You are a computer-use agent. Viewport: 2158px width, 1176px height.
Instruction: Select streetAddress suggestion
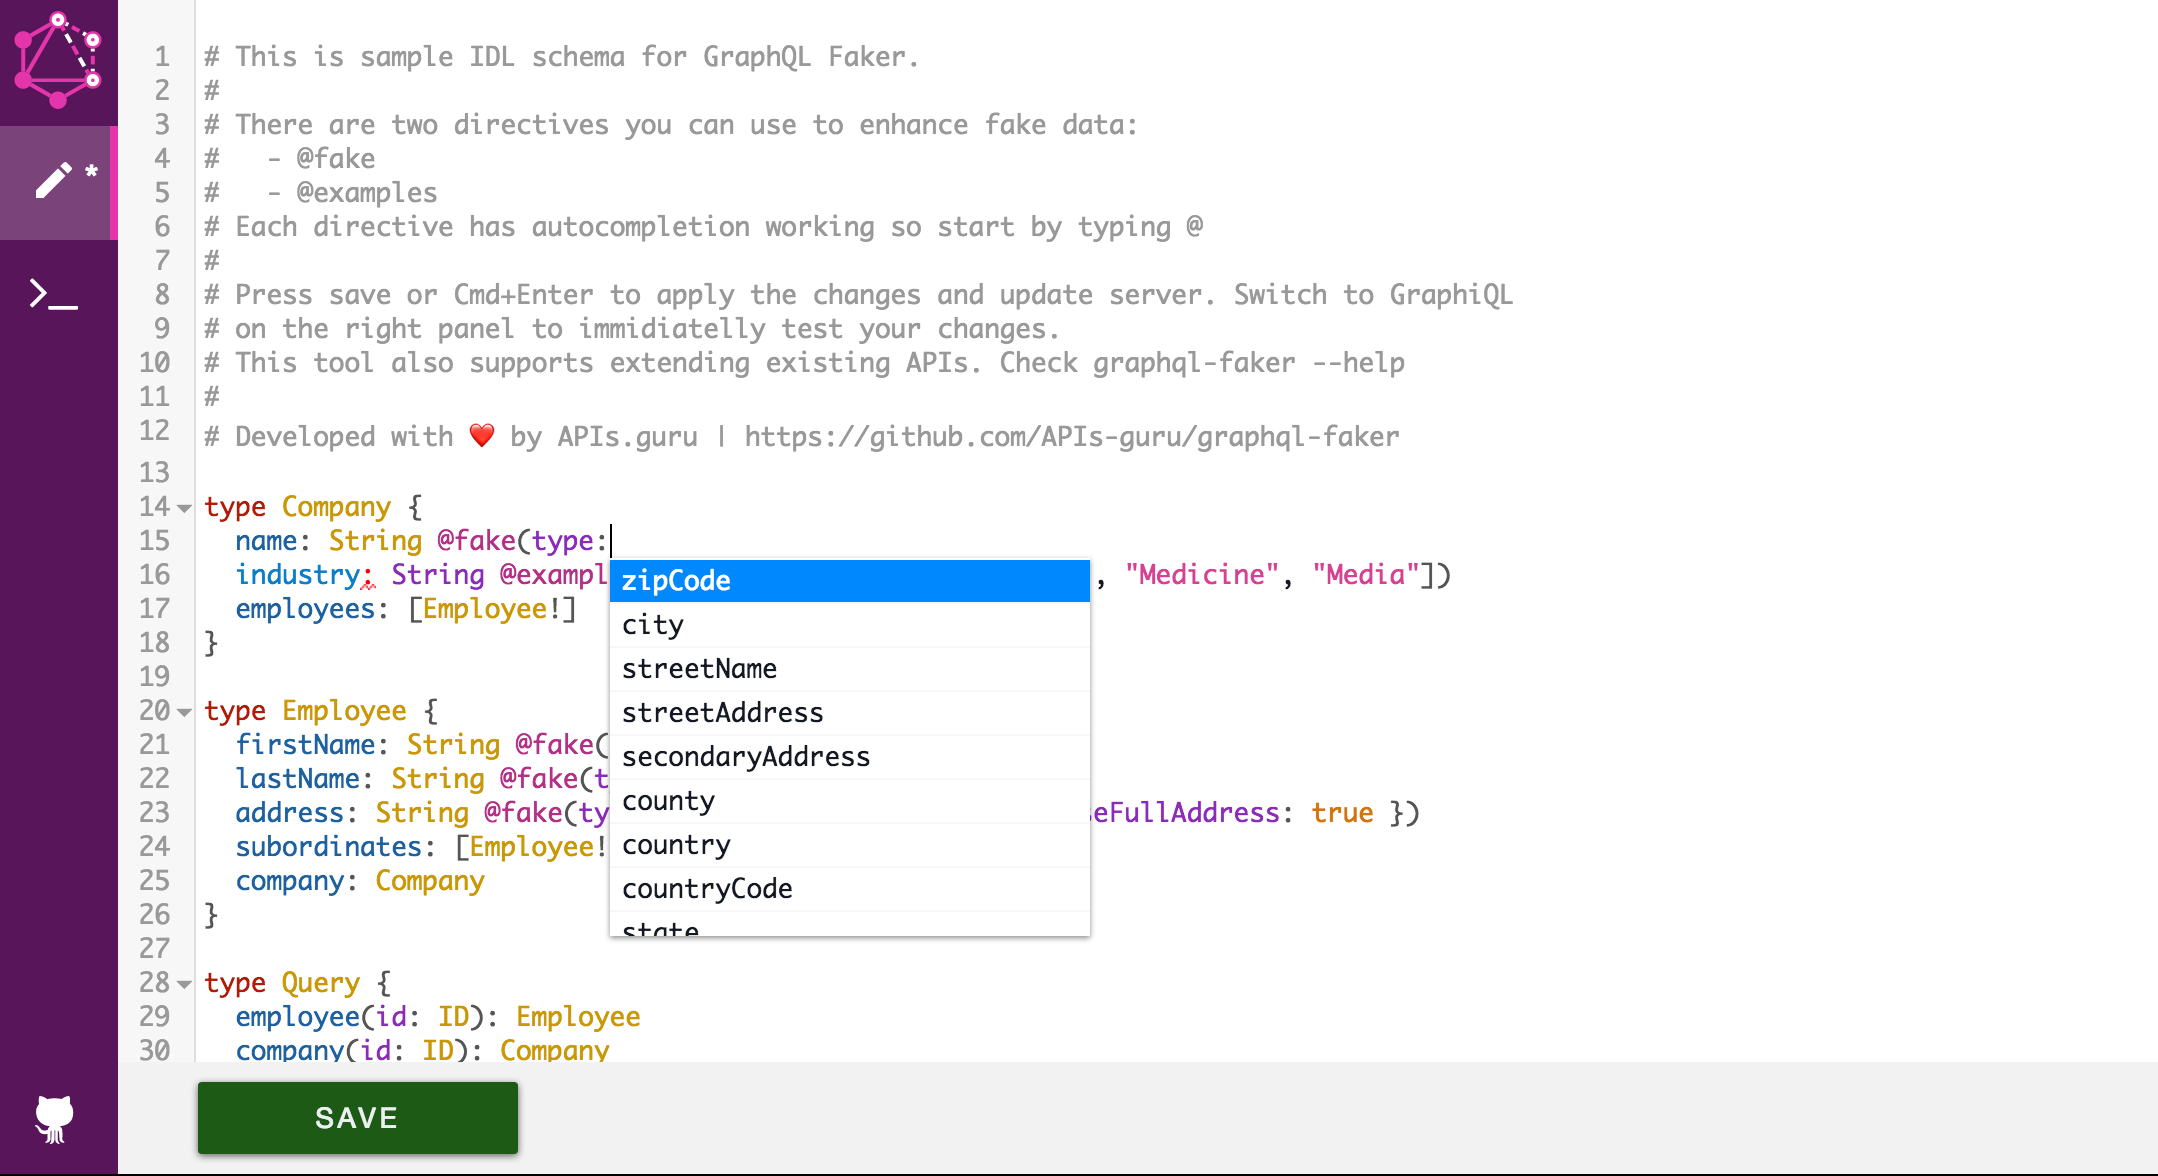[x=848, y=713]
